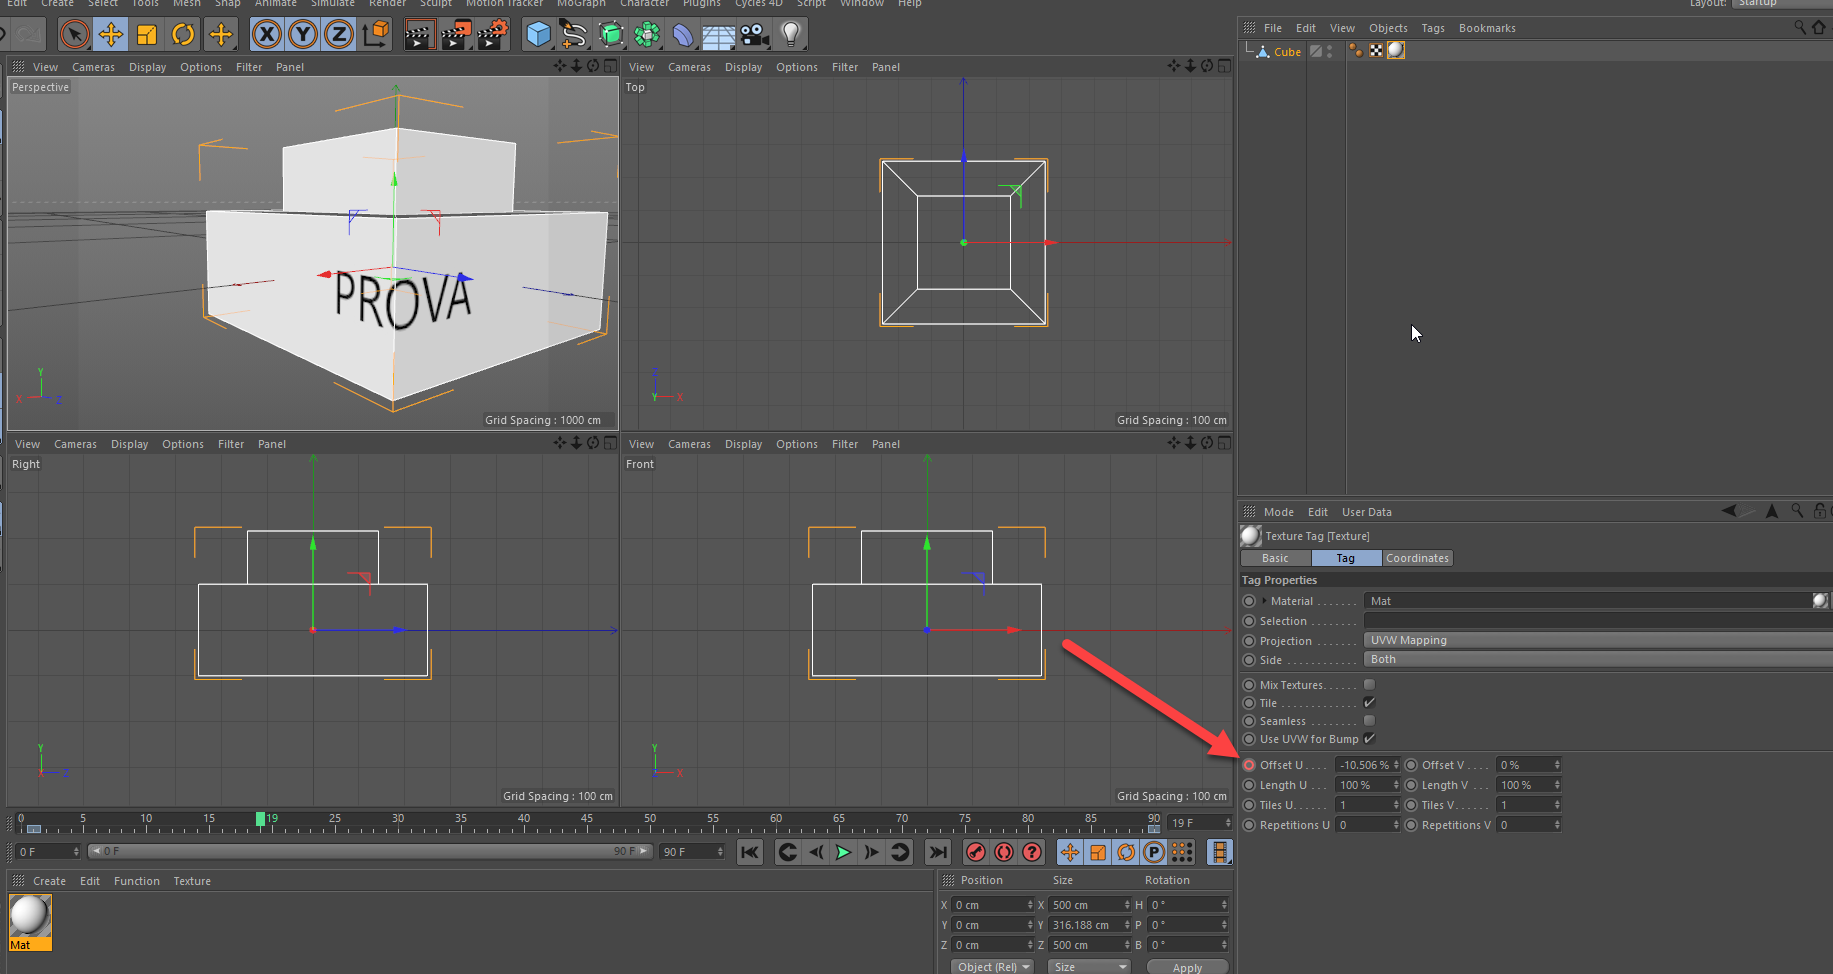The height and width of the screenshot is (974, 1833).
Task: Open User Data menu in Attribute Manager
Action: (x=1366, y=512)
